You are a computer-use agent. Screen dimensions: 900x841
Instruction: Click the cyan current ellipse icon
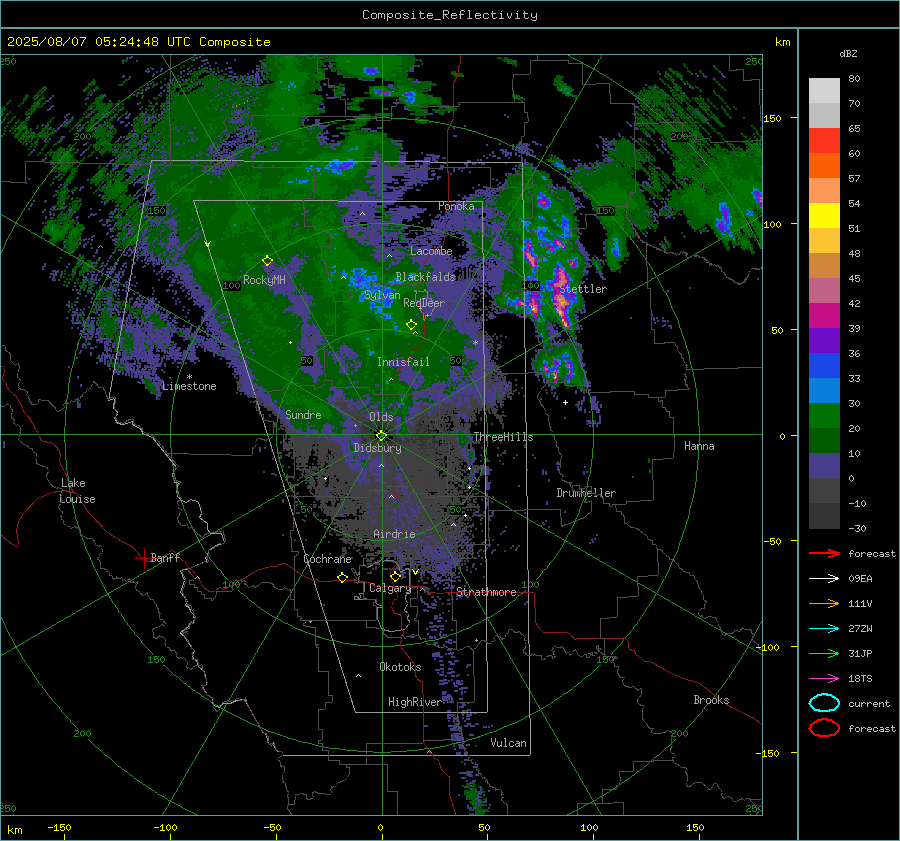824,703
